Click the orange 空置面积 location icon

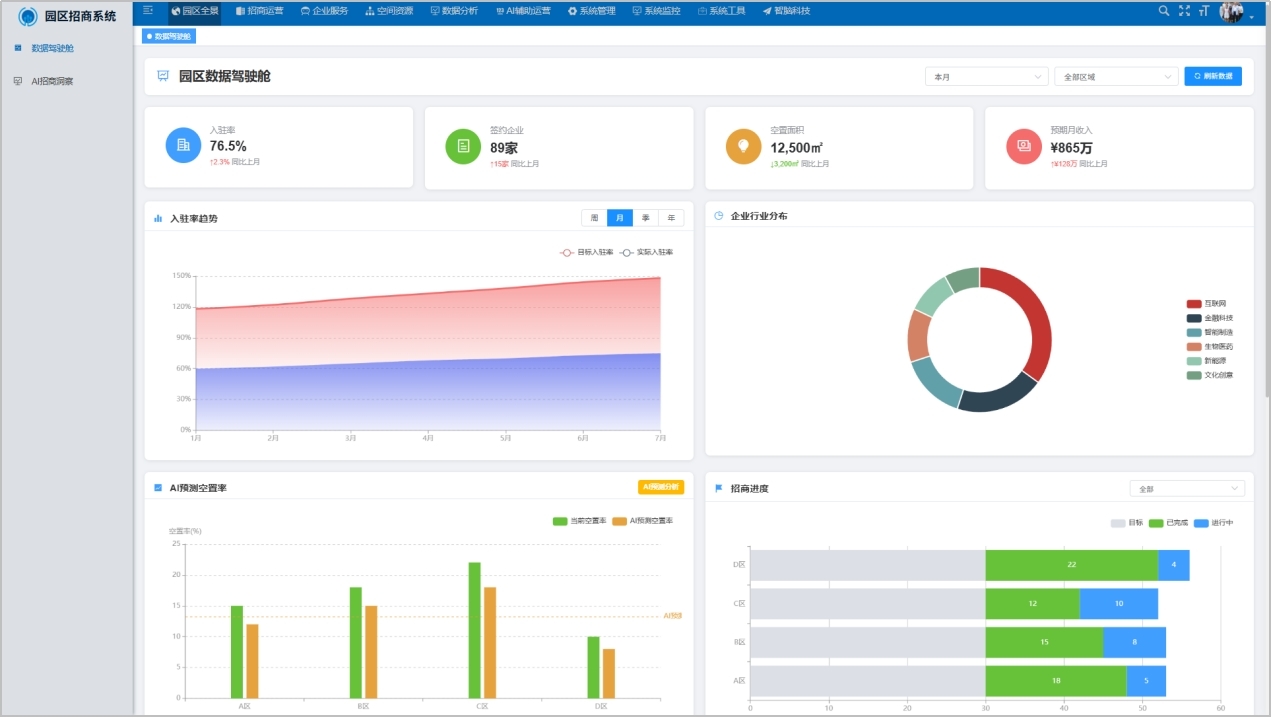pyautogui.click(x=743, y=146)
